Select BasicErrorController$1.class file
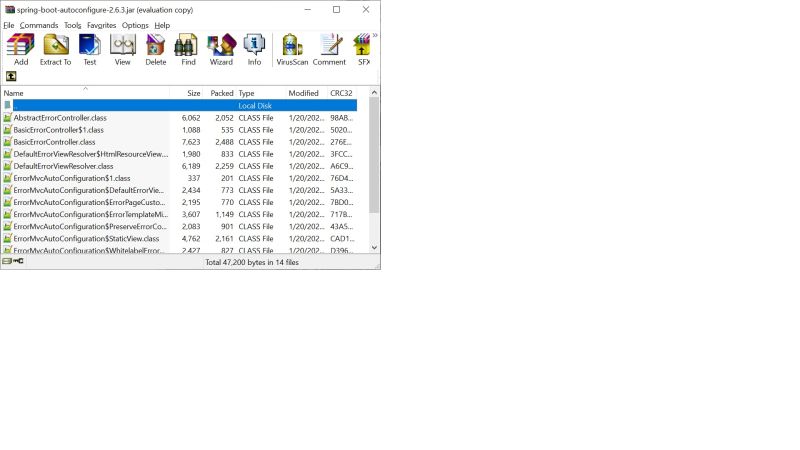 [x=180, y=130]
